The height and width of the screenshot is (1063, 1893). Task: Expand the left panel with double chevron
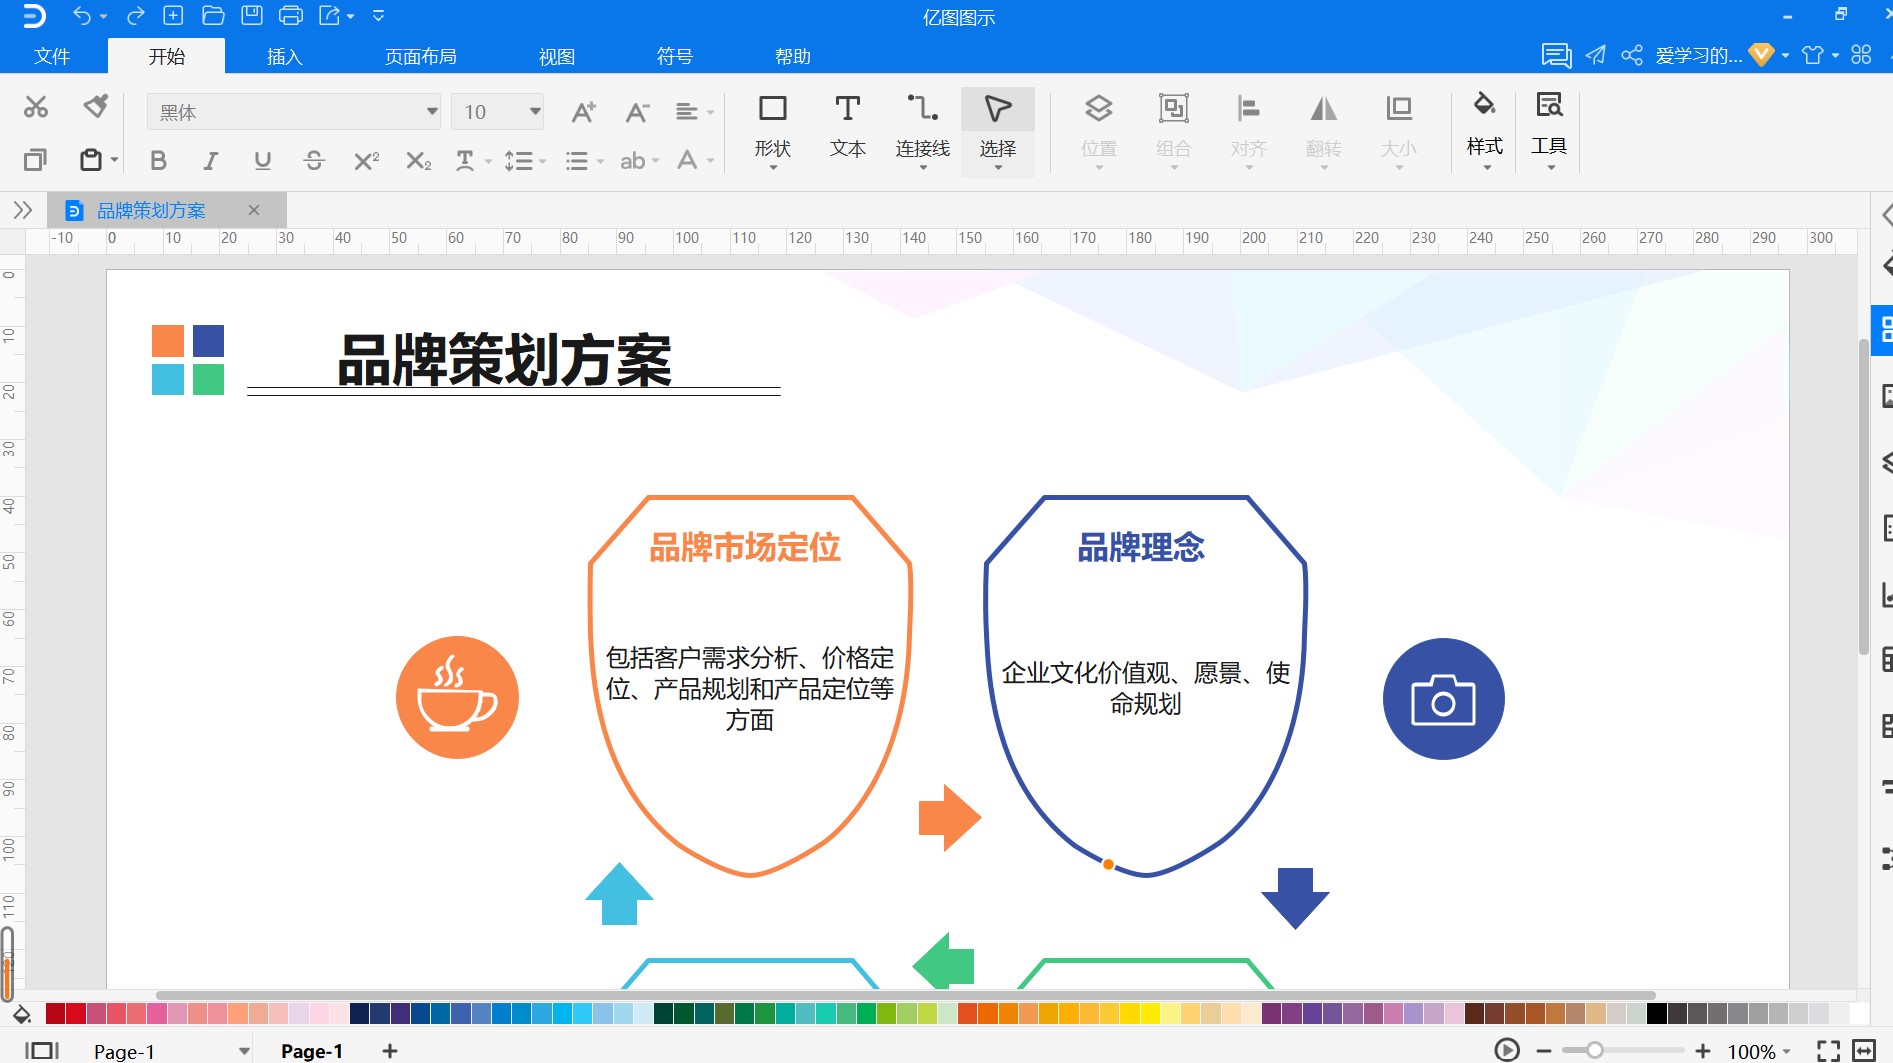tap(22, 210)
